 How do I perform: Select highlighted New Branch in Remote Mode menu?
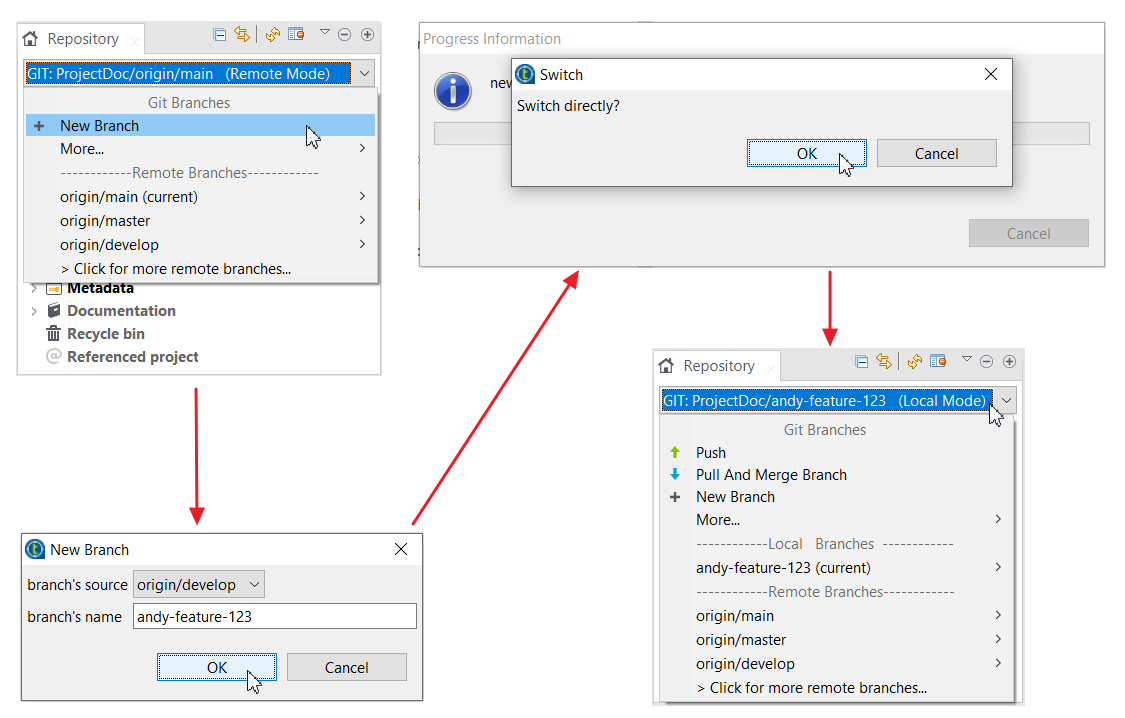99,125
